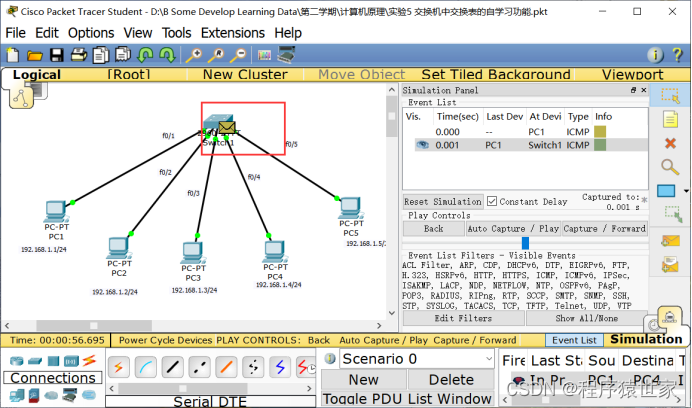Reset zoom with the R magnifier
The image size is (692, 408).
click(216, 55)
